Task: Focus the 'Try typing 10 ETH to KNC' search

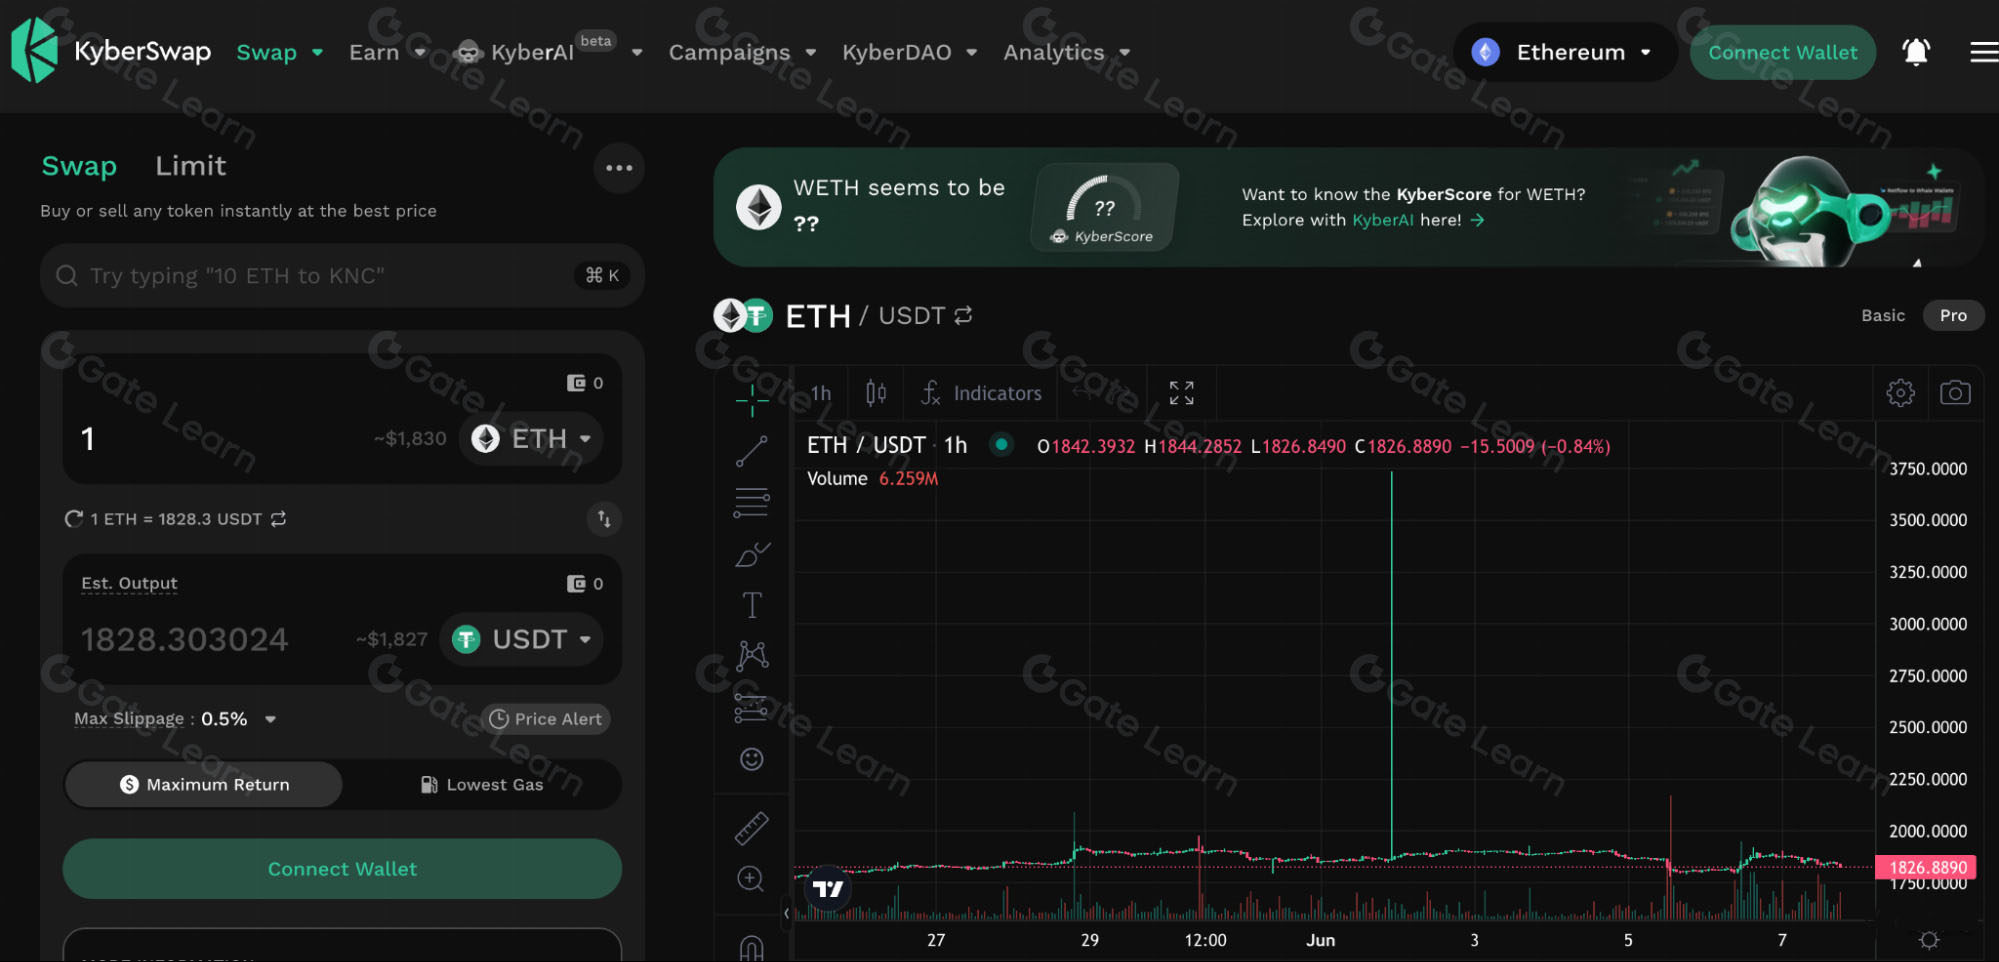Action: [342, 276]
